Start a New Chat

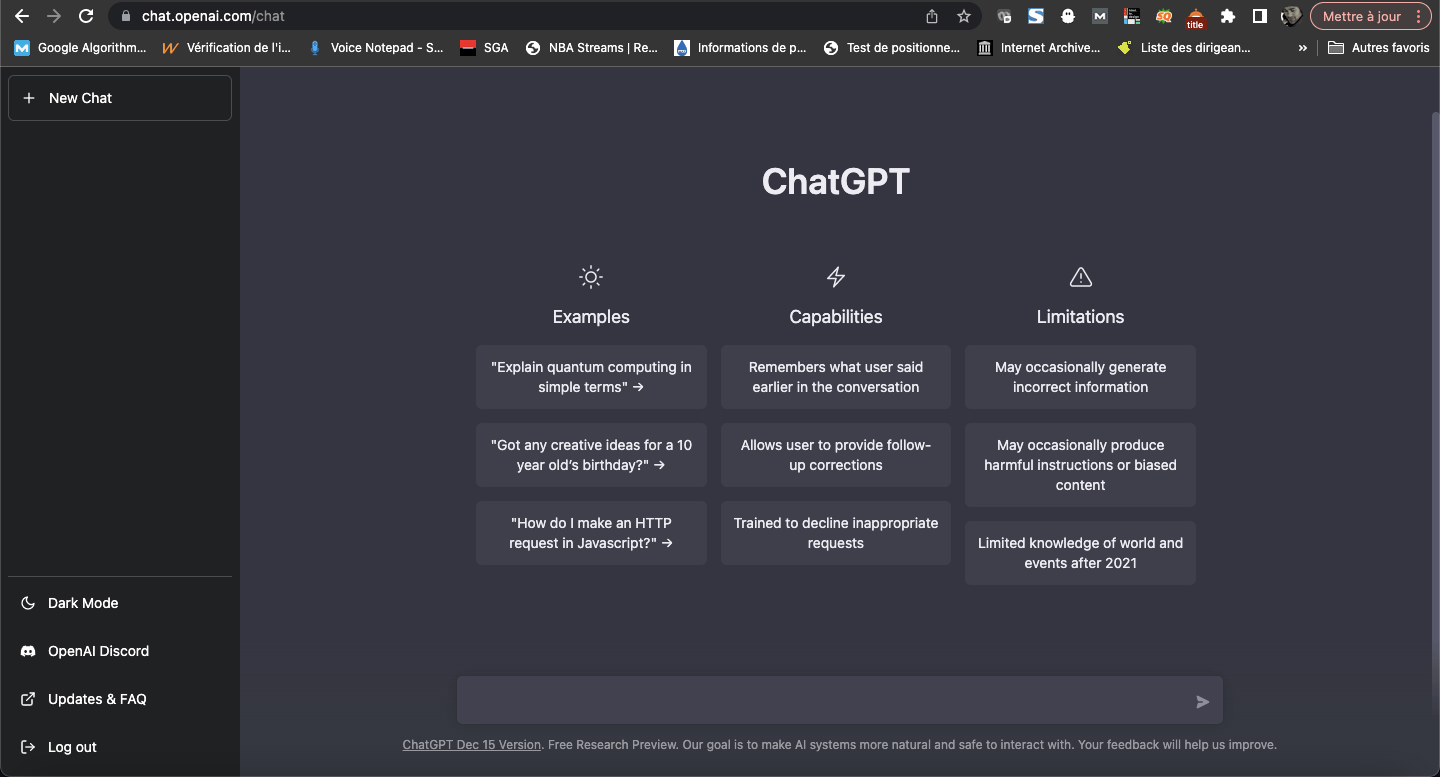pyautogui.click(x=120, y=98)
